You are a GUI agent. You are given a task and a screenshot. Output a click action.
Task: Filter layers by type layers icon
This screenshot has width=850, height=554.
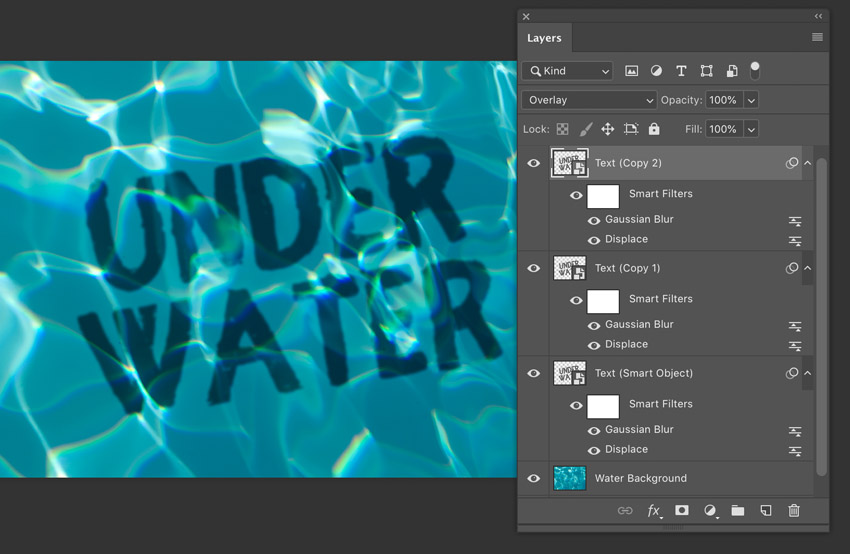[681, 71]
